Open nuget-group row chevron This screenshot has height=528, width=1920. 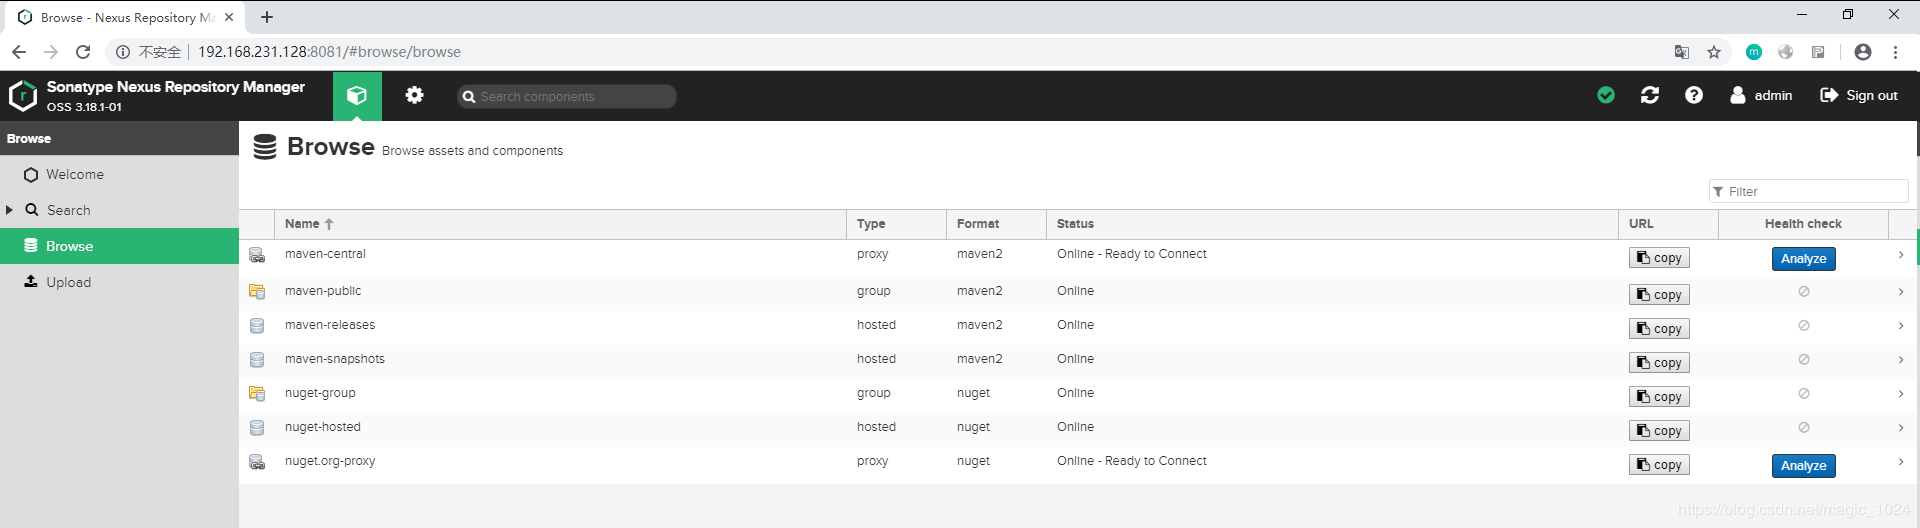tap(1901, 394)
